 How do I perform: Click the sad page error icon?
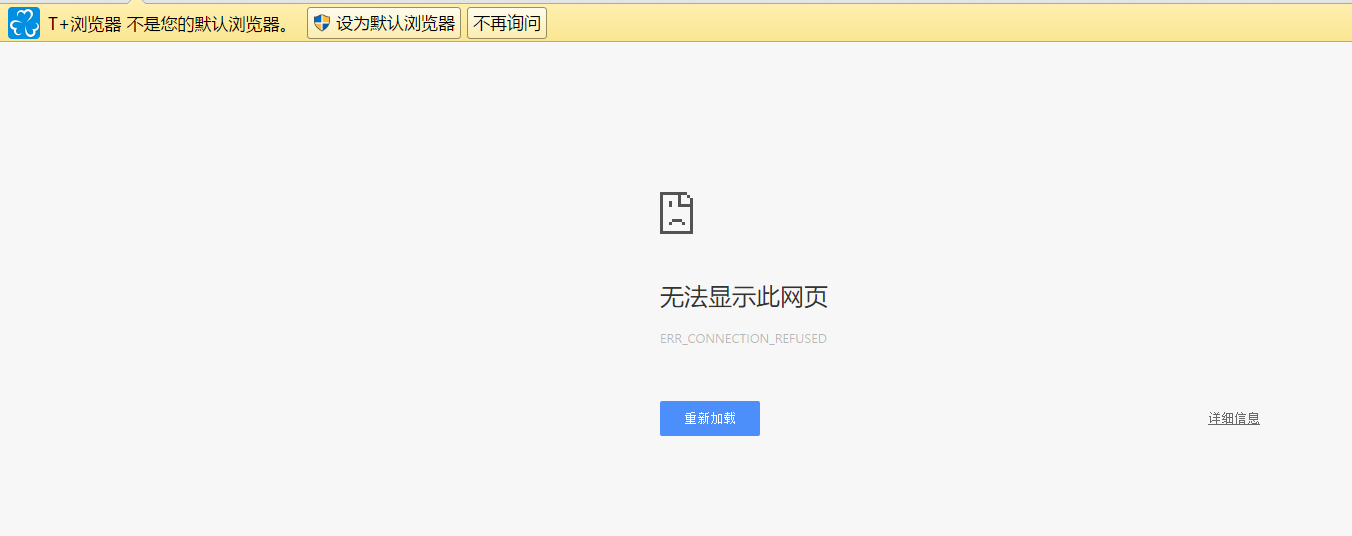point(677,213)
